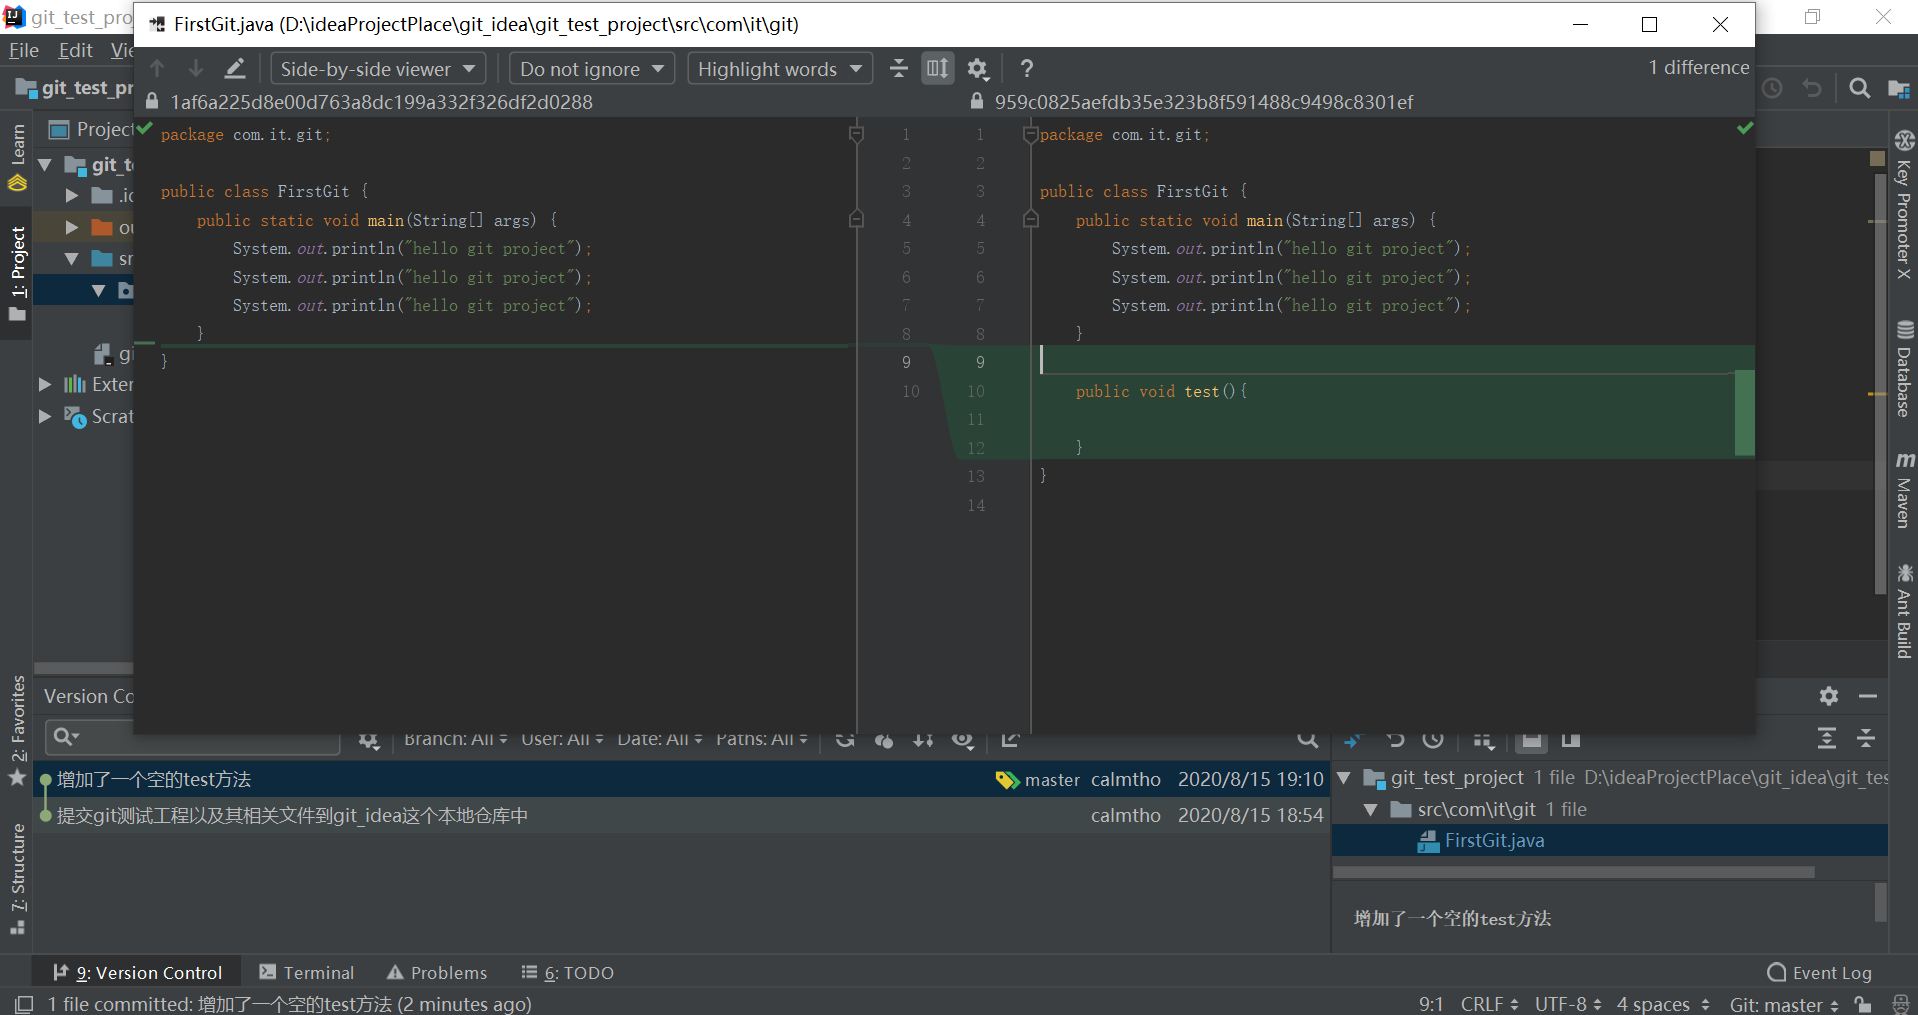The image size is (1918, 1015).
Task: Select commit '增加了一个空的test方法'
Action: (x=154, y=779)
